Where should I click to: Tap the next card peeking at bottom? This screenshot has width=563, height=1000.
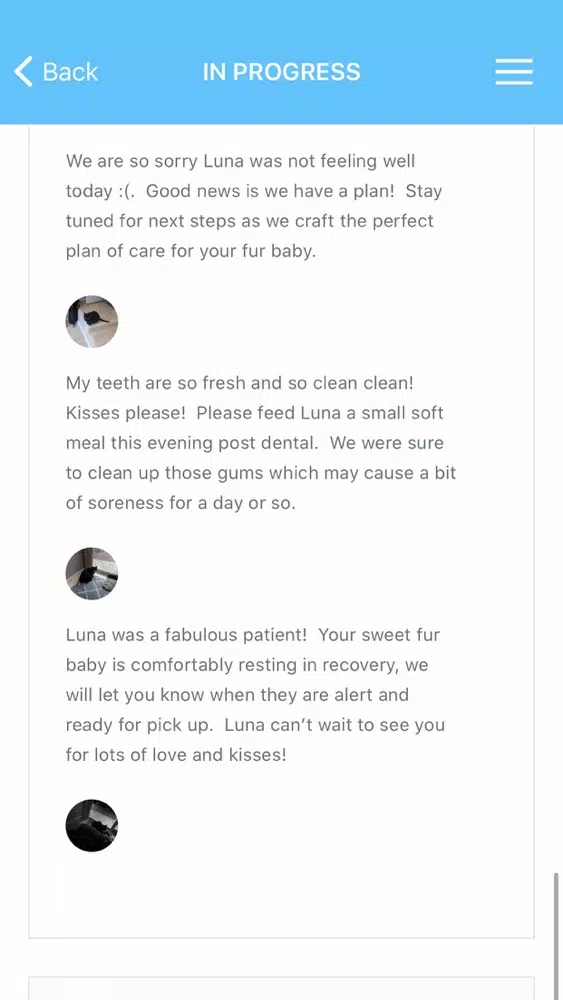point(281,988)
